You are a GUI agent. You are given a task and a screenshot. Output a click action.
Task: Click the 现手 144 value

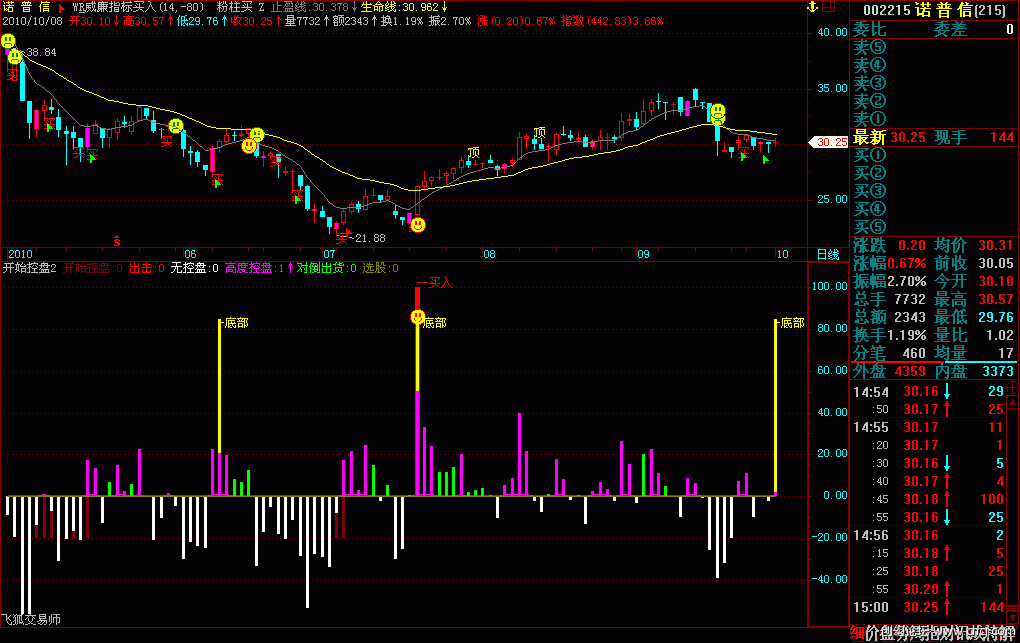[x=1002, y=137]
